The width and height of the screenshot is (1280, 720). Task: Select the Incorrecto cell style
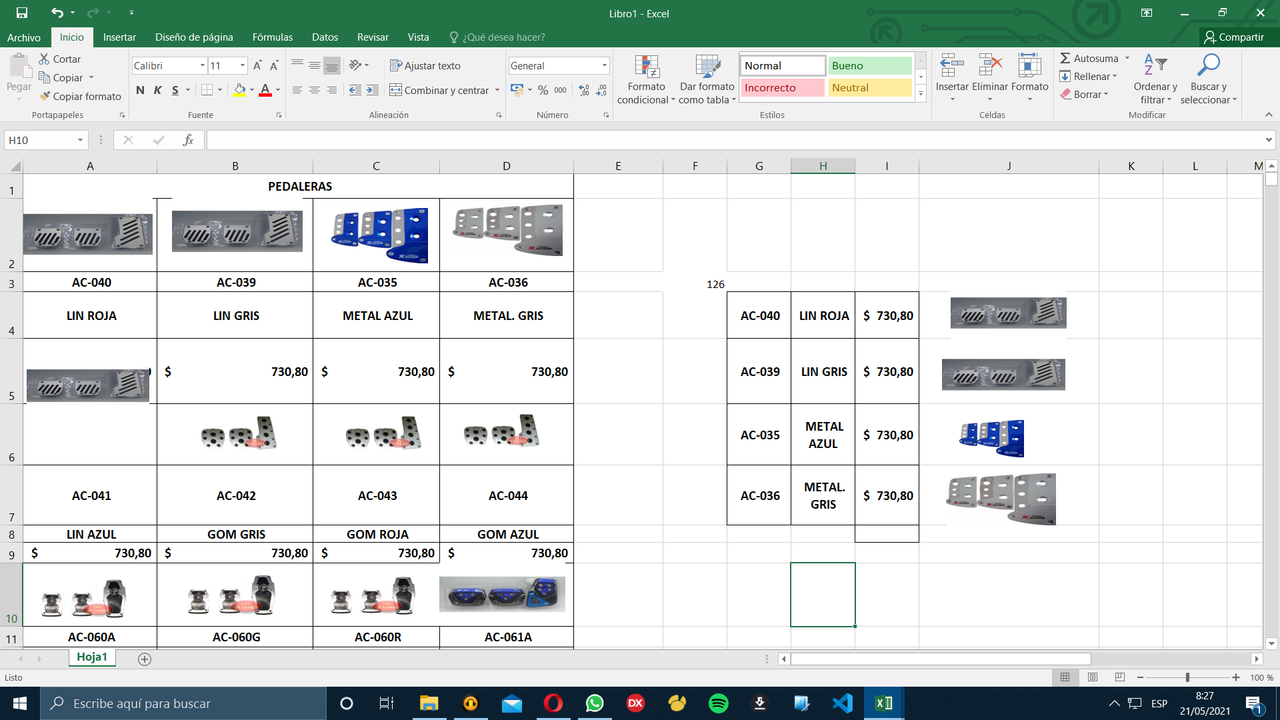(x=782, y=87)
